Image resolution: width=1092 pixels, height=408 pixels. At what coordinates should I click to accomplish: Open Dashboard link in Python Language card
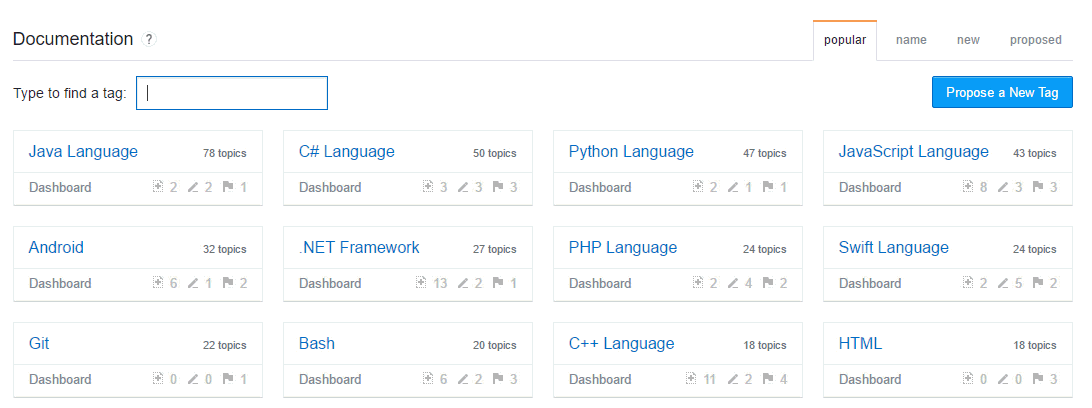click(x=600, y=187)
